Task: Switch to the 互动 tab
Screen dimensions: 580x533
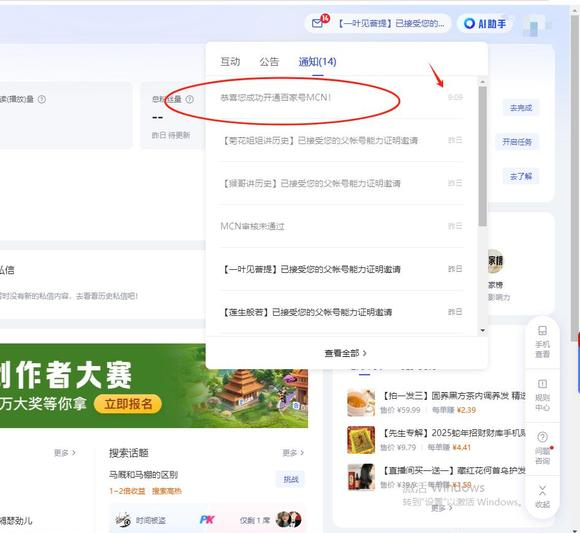Action: point(230,61)
